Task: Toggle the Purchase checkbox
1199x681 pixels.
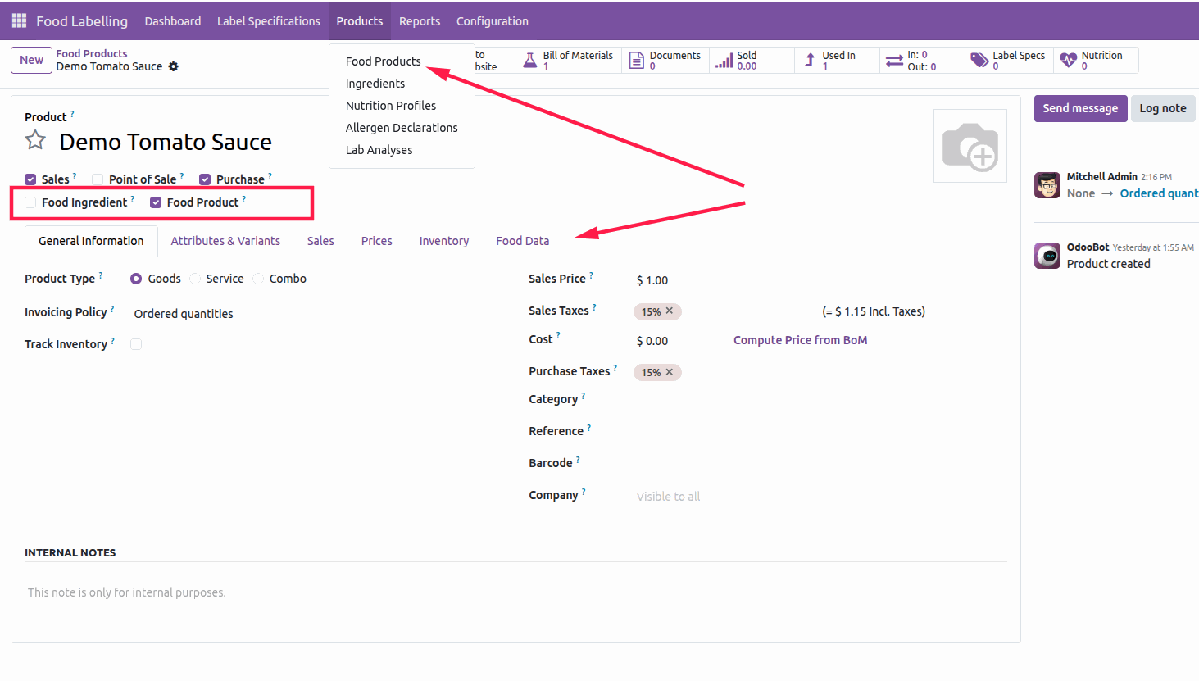Action: click(205, 180)
